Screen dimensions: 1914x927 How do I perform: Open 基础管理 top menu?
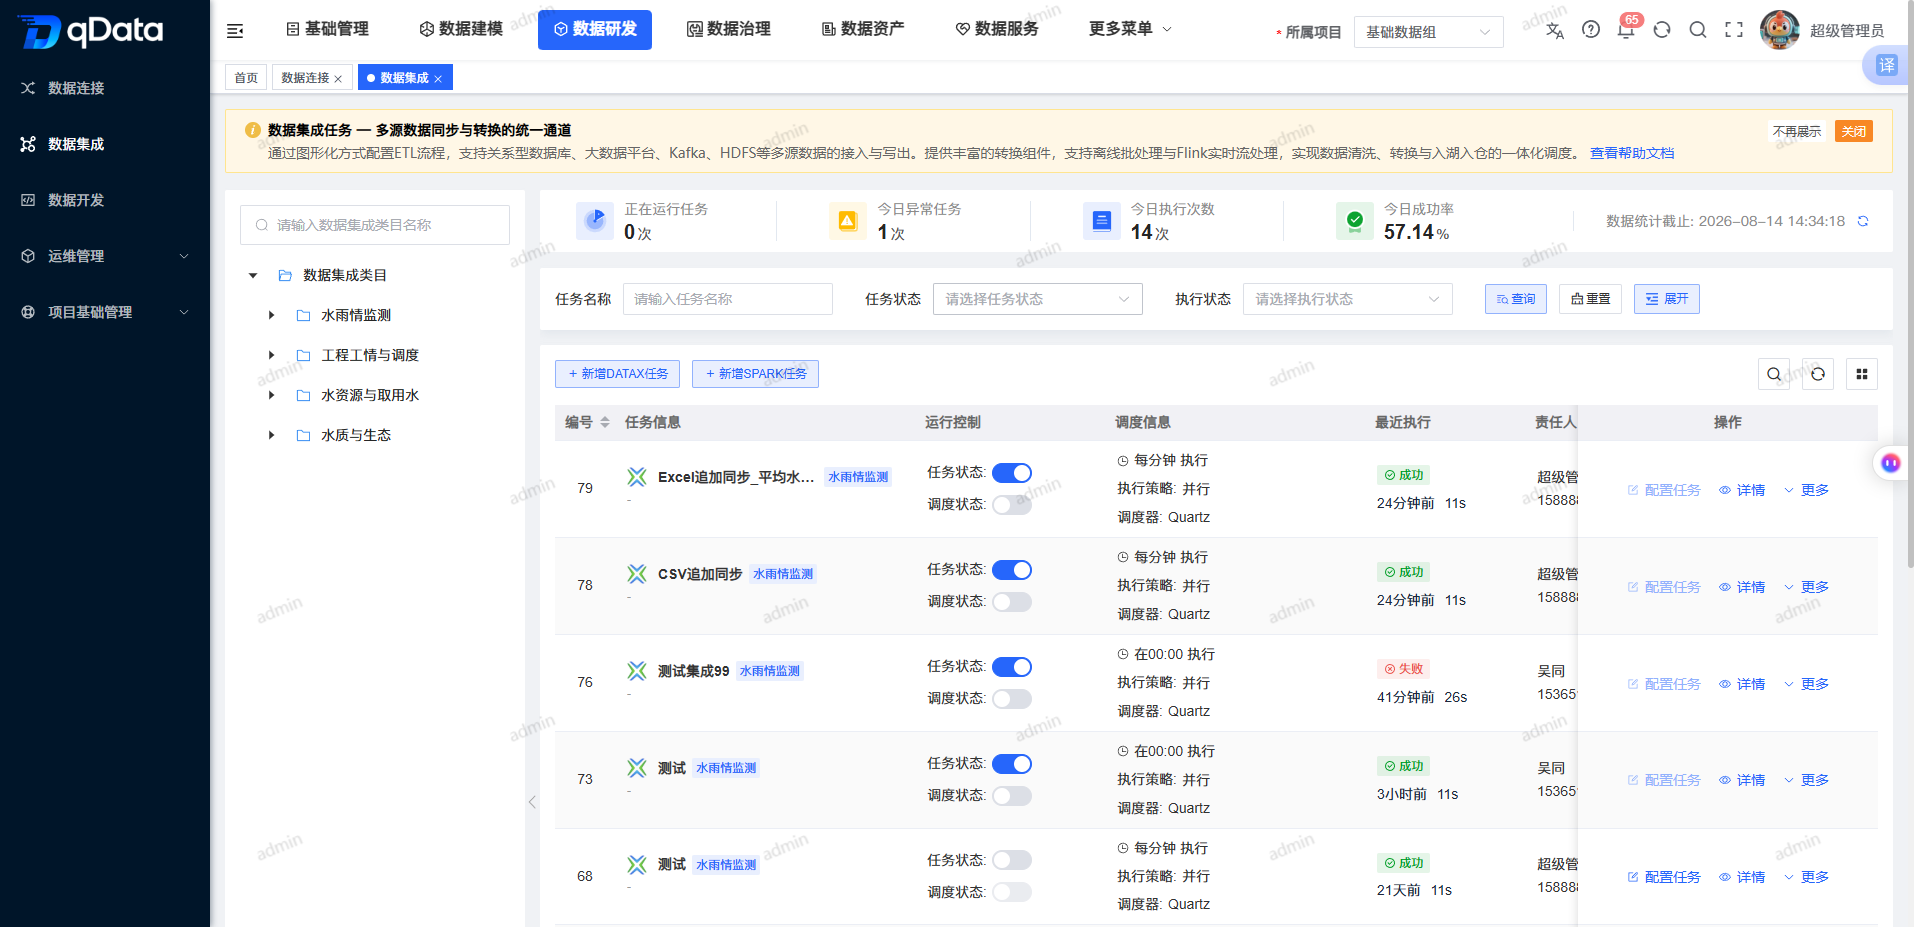(327, 29)
